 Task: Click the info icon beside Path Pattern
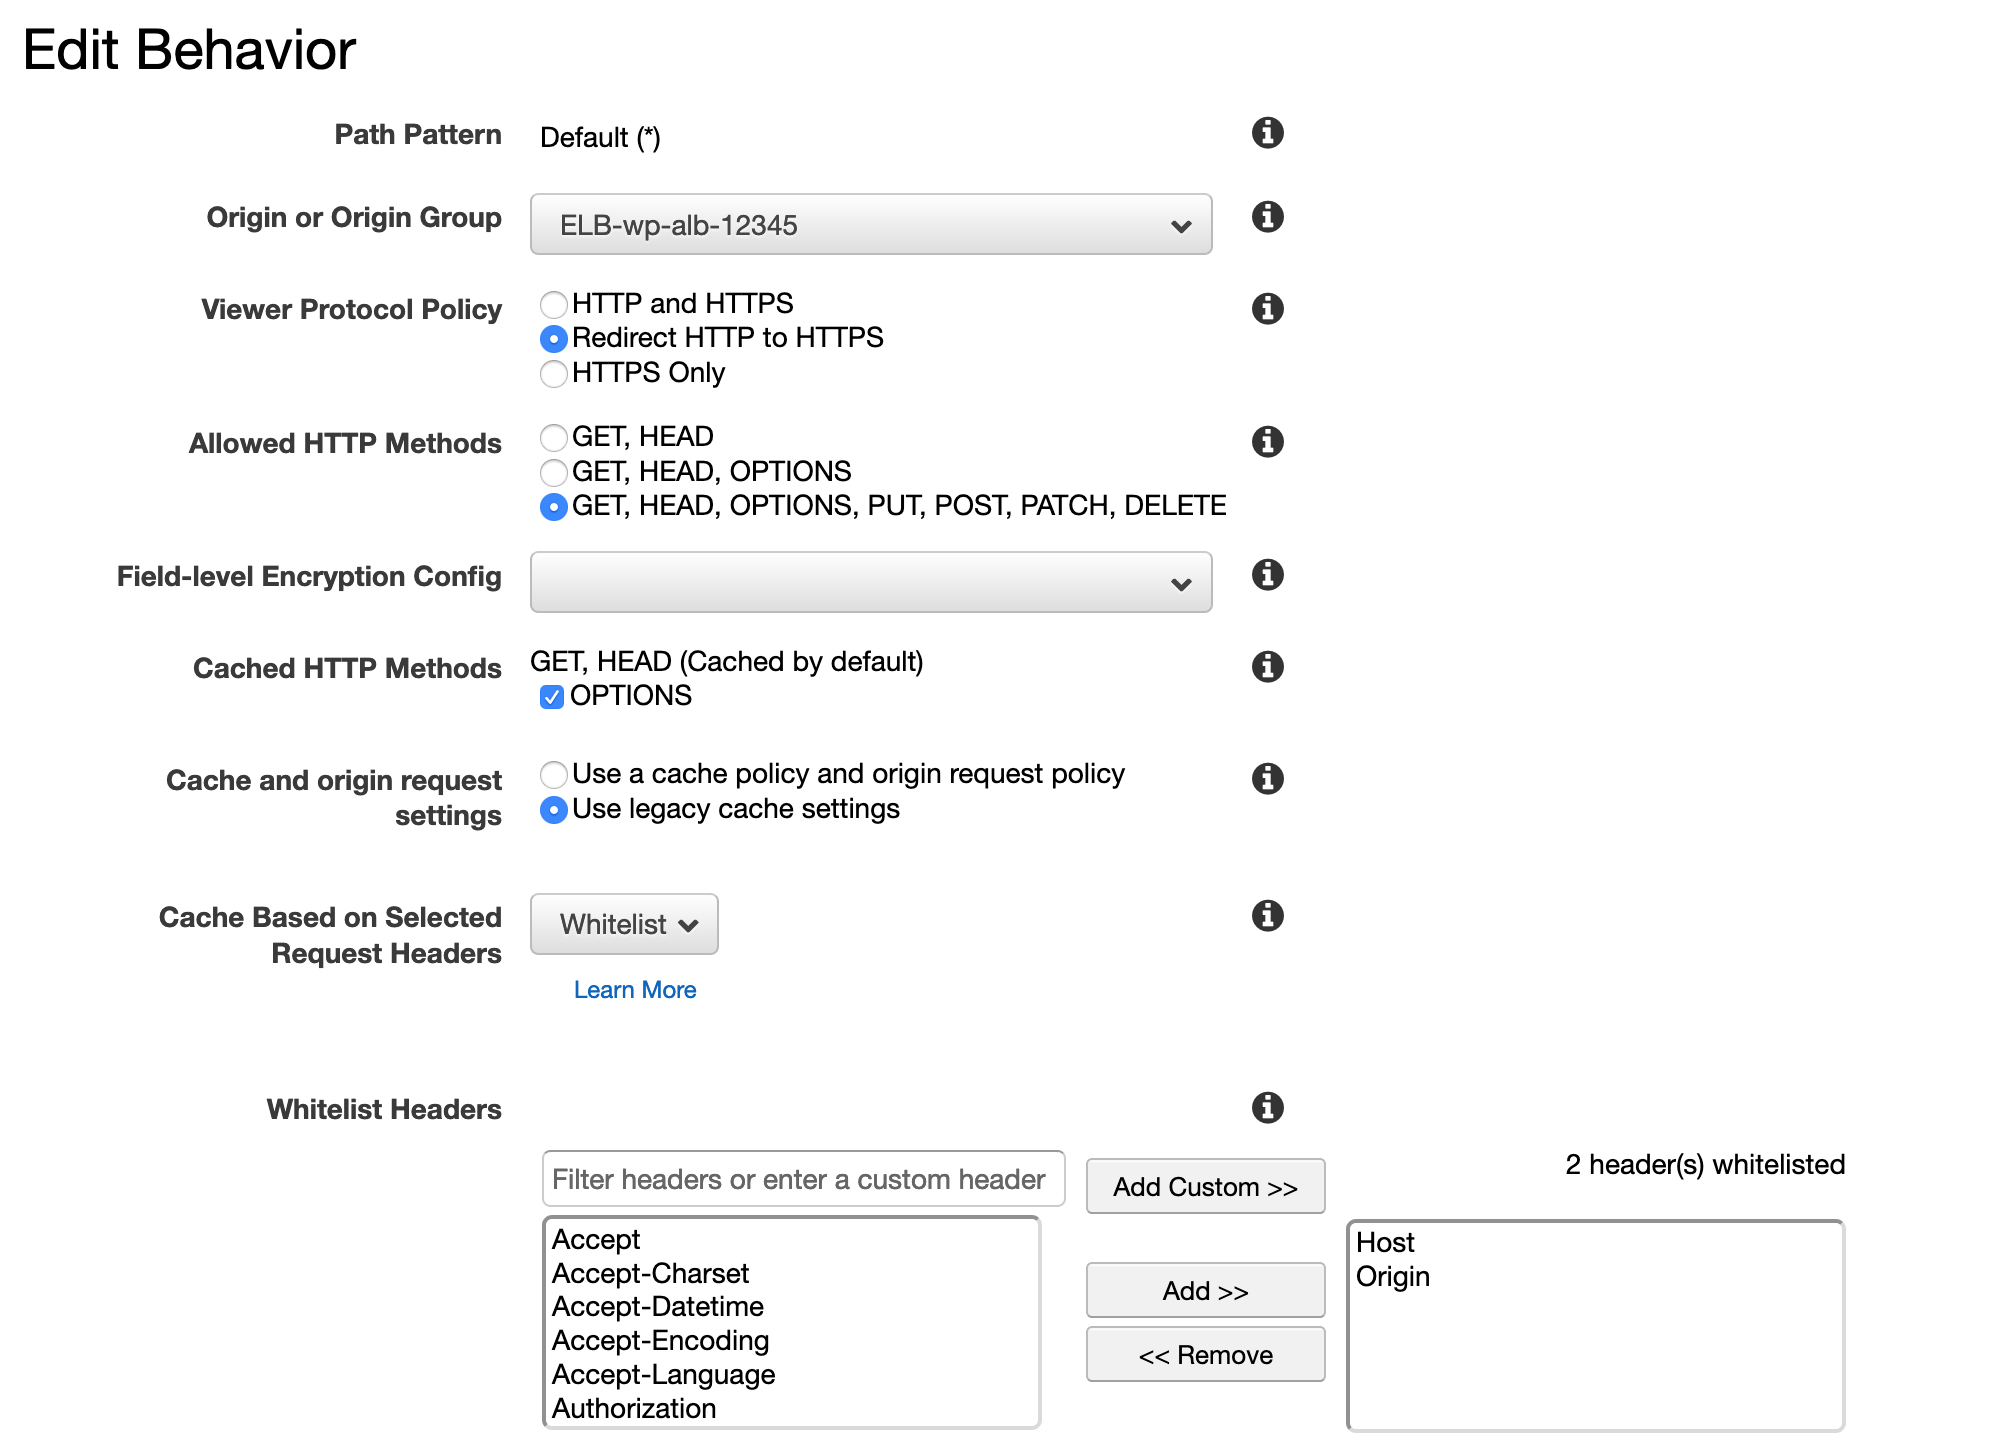click(1267, 133)
